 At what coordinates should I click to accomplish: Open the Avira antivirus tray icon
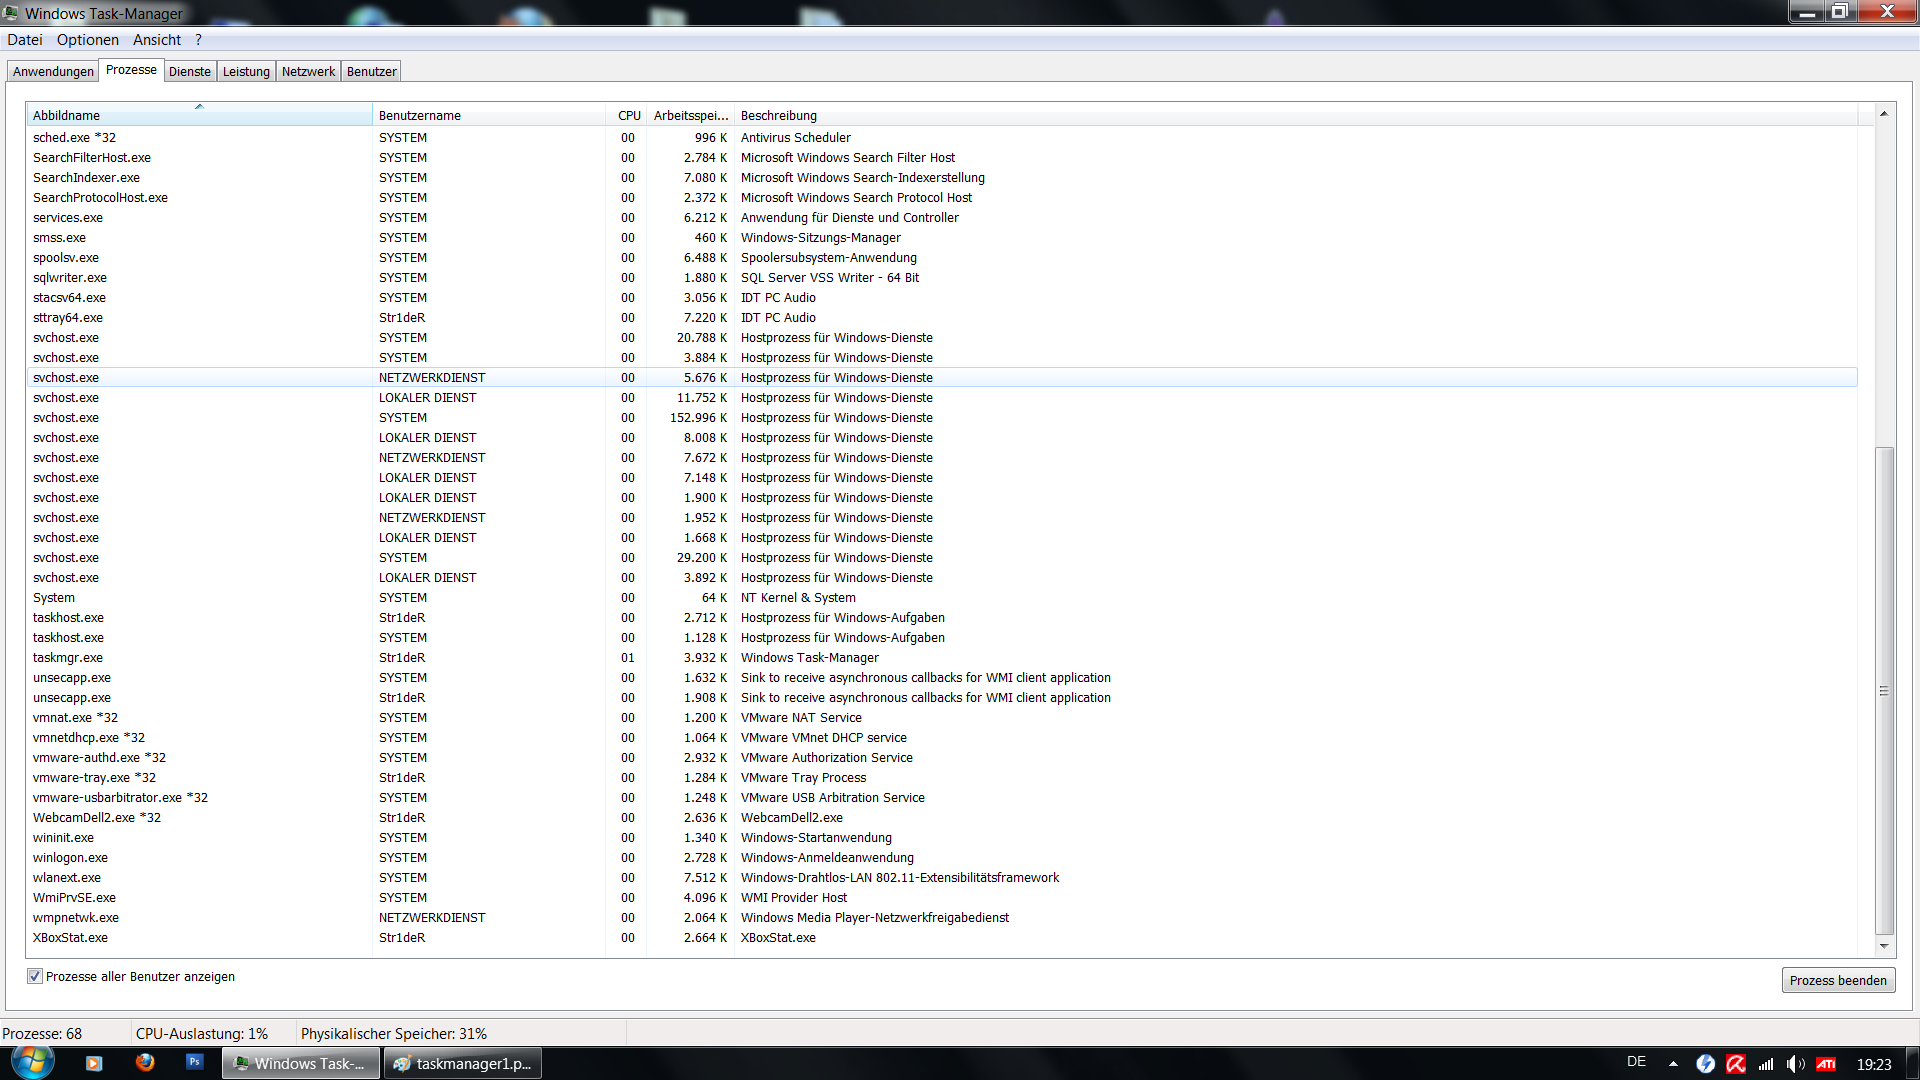pyautogui.click(x=1736, y=1064)
